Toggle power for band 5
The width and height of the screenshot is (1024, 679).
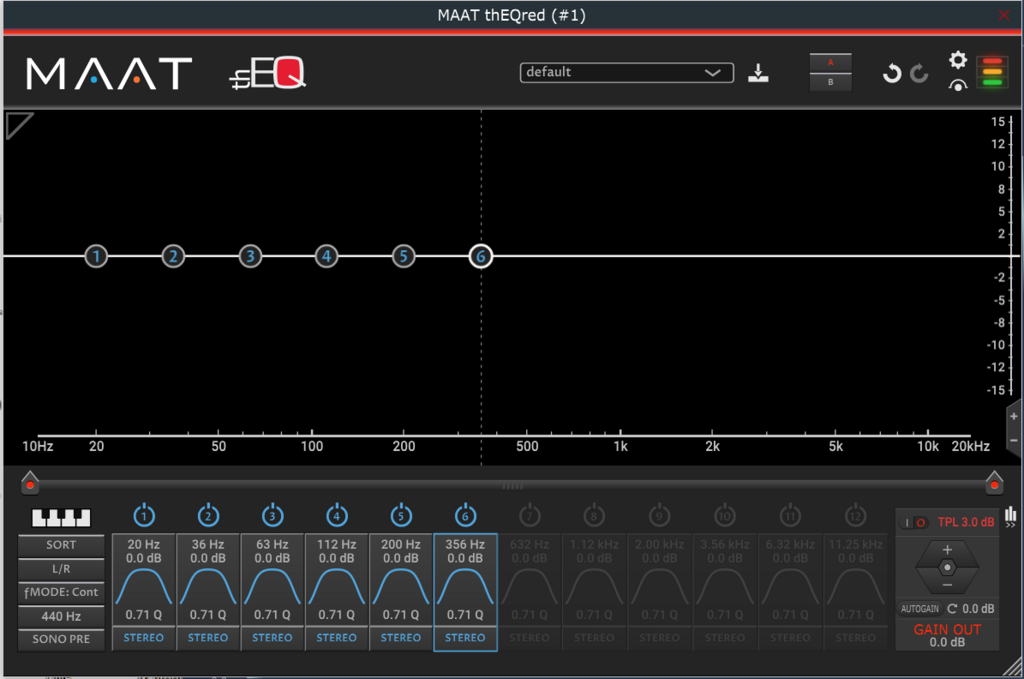[x=401, y=515]
